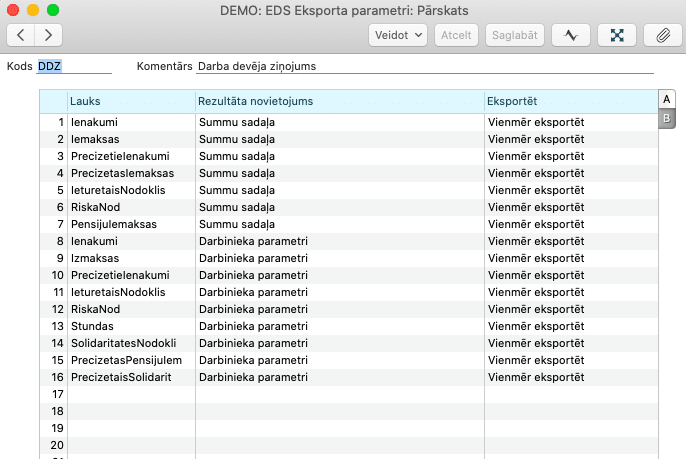Viewport: 686px width, 459px height.
Task: Click the activity pulse icon button
Action: coord(571,35)
